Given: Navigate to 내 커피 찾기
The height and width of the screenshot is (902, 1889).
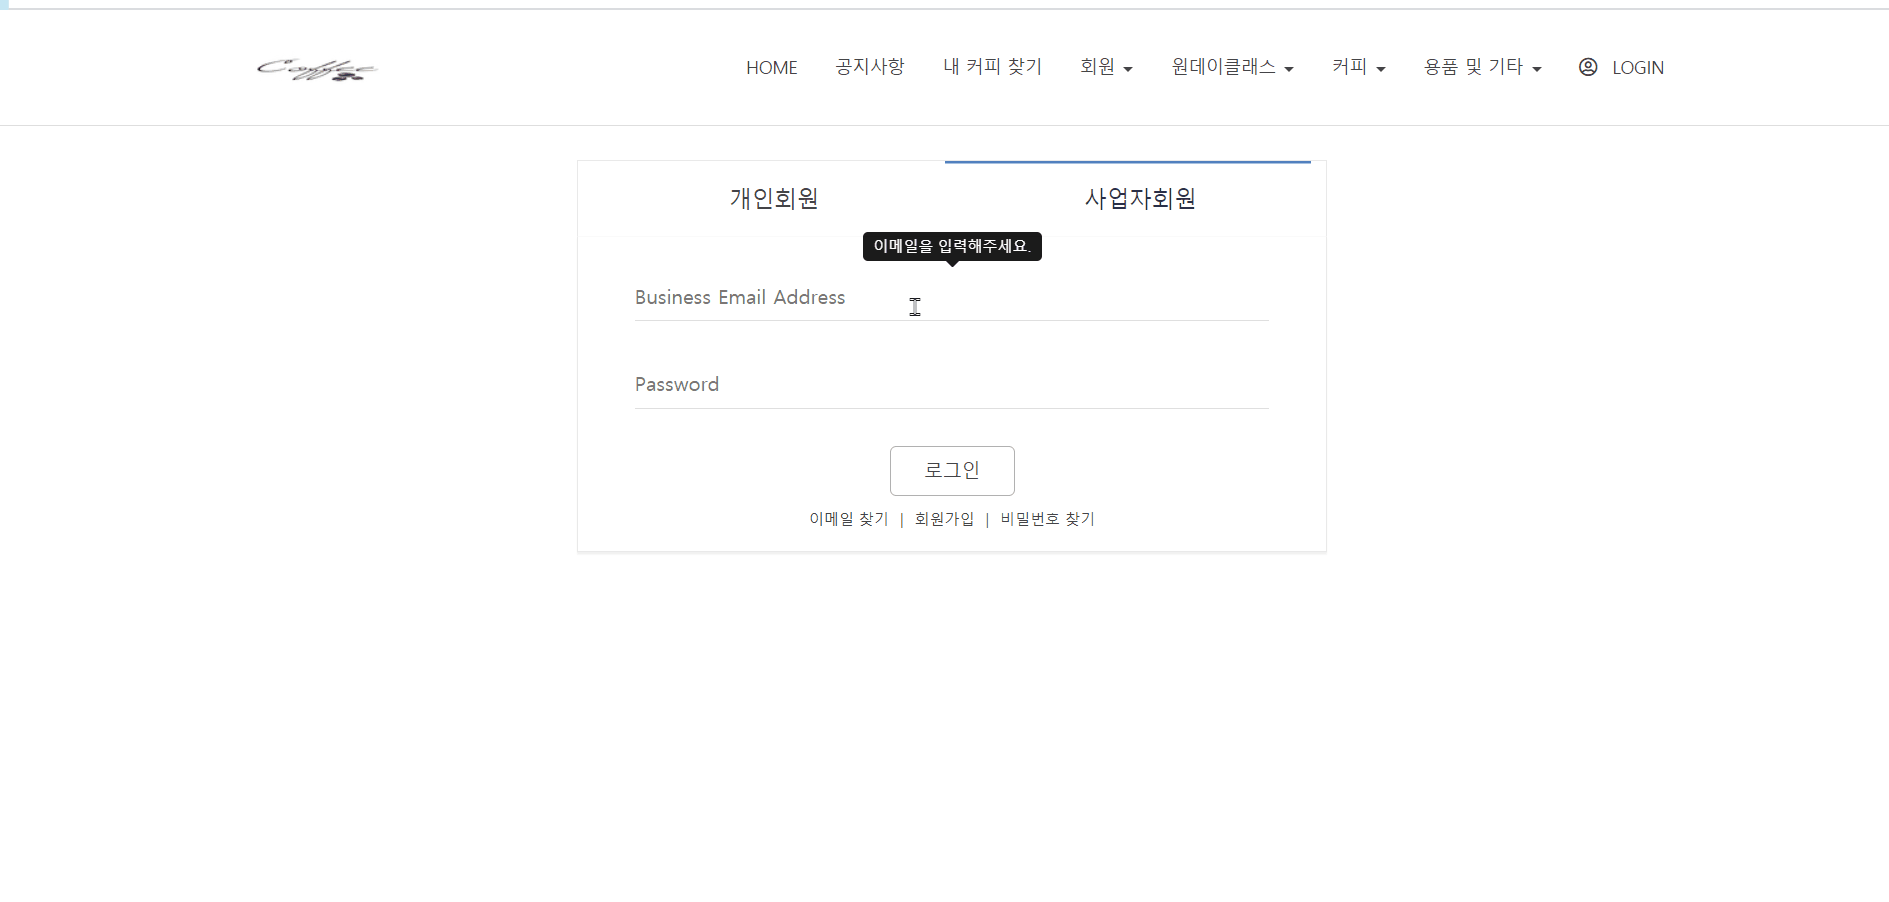Looking at the screenshot, I should coord(992,67).
